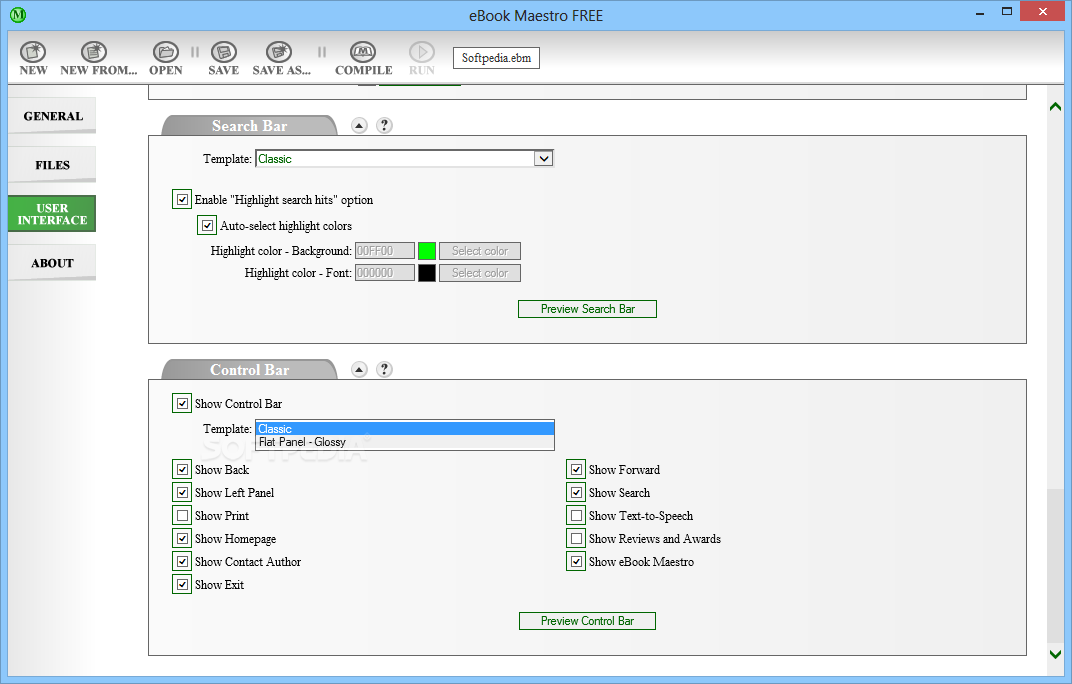Click the 000000 font color field

coord(384,273)
